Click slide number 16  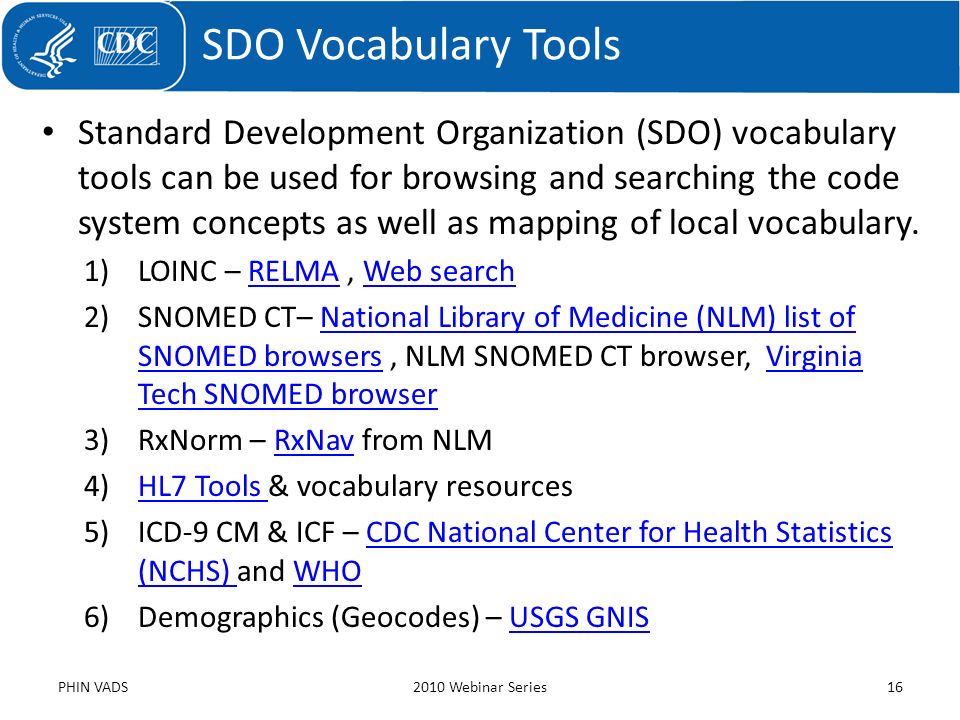pos(894,687)
